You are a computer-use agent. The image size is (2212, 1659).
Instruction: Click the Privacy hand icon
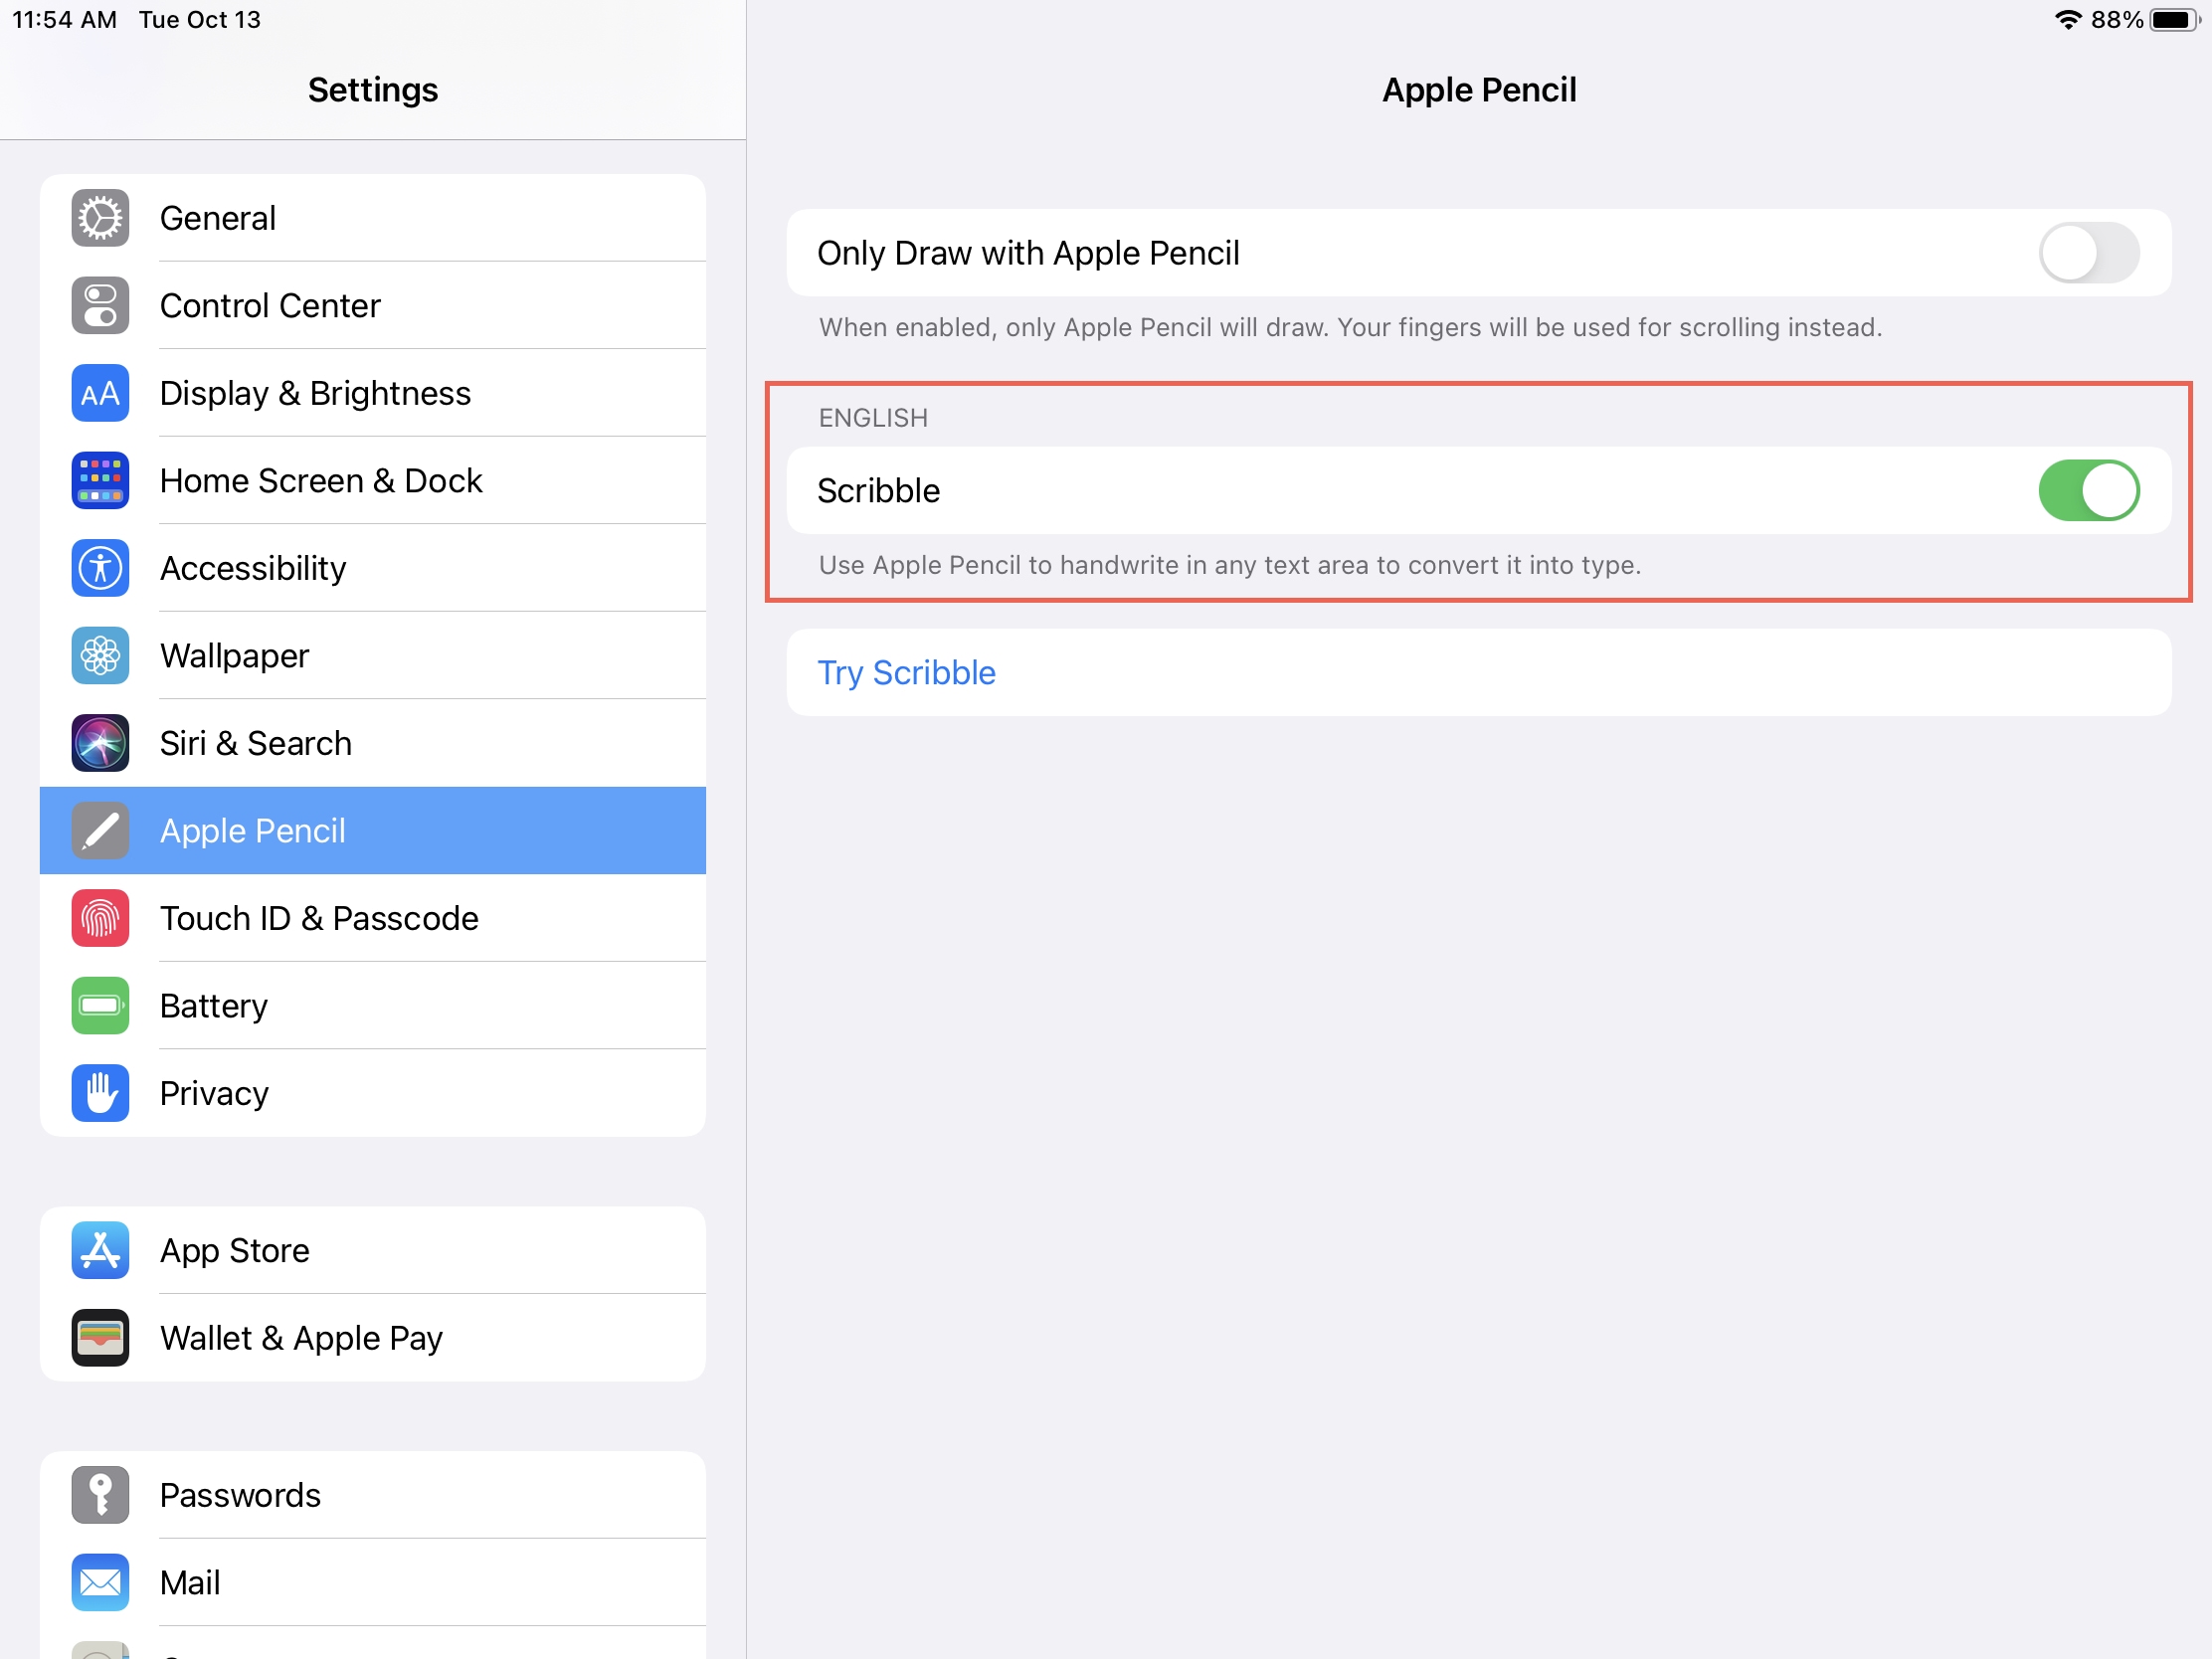point(100,1093)
